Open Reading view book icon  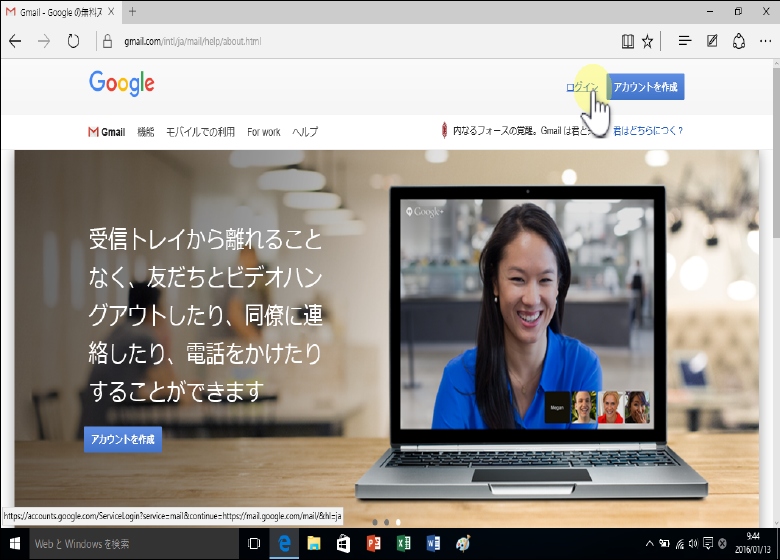[x=628, y=41]
